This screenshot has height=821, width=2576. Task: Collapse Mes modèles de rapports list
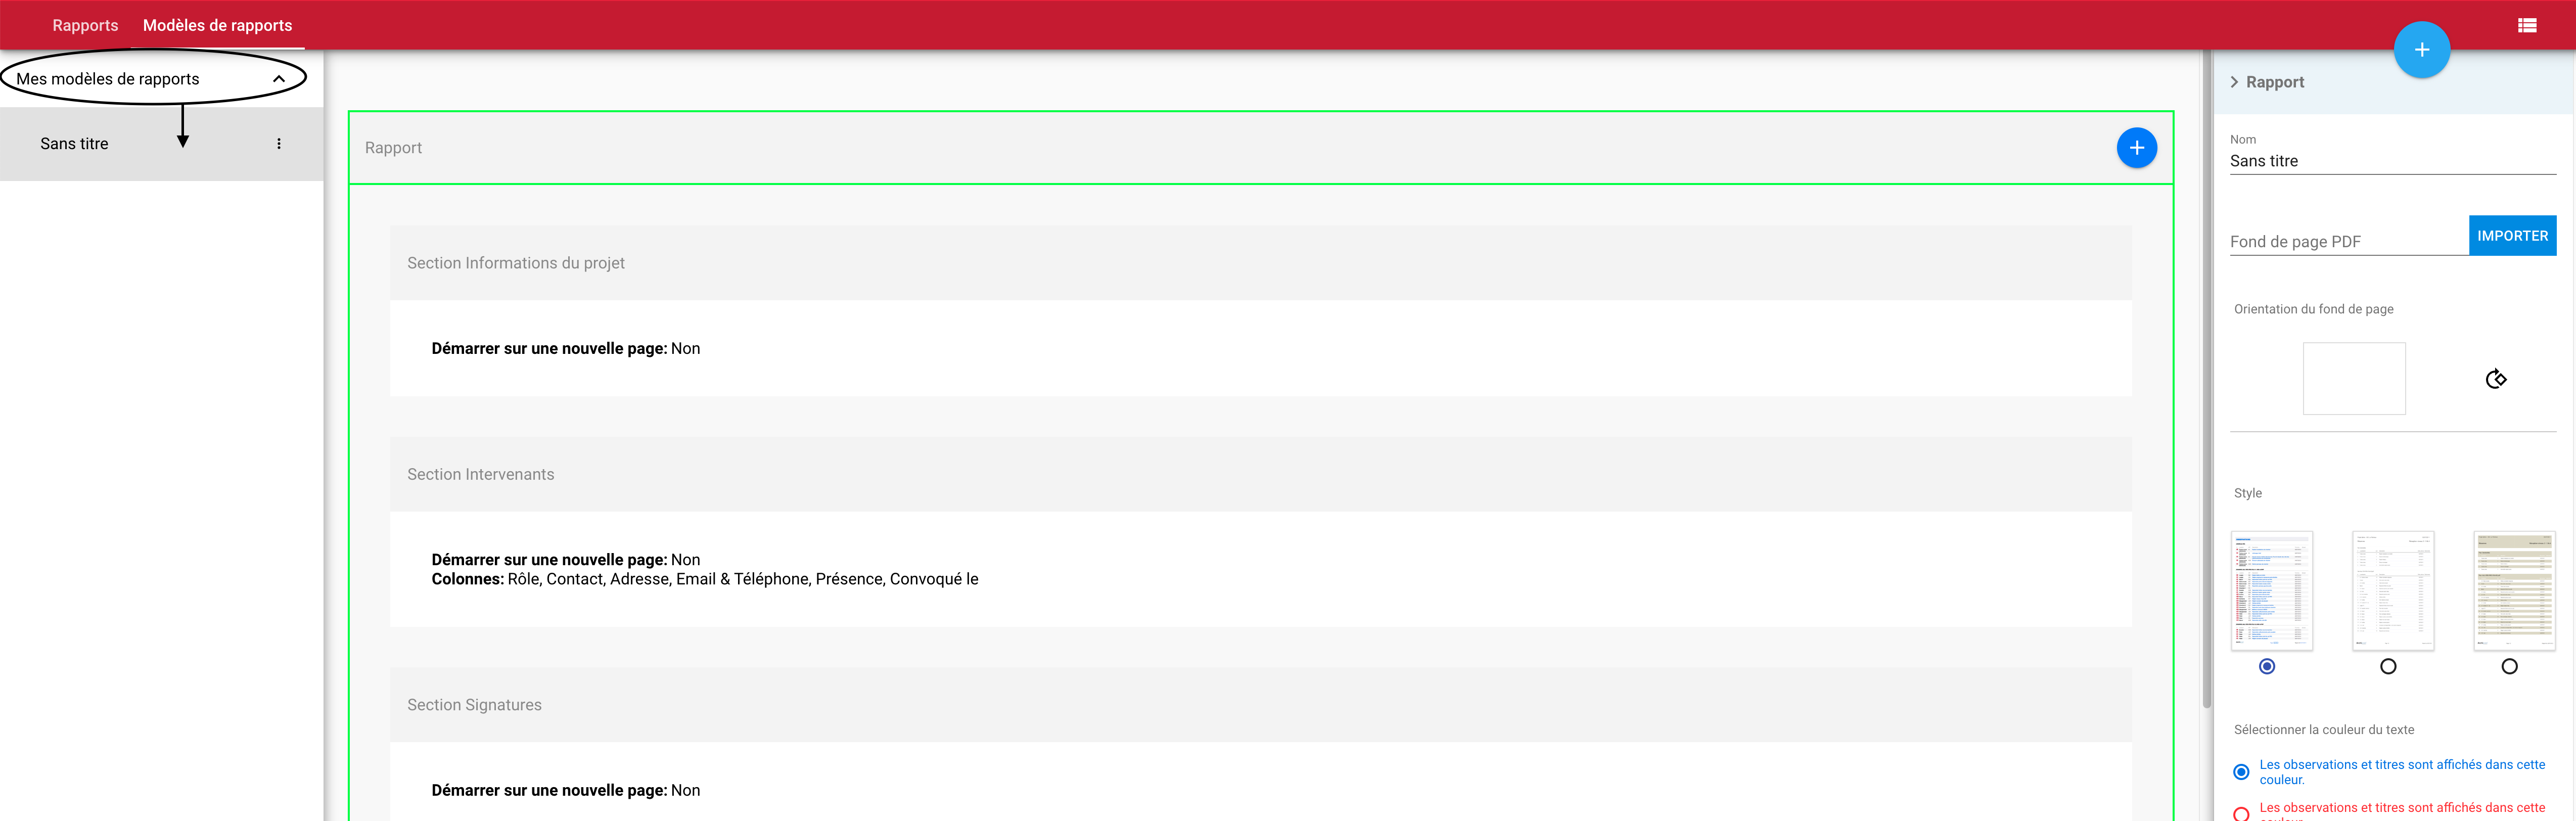(279, 79)
